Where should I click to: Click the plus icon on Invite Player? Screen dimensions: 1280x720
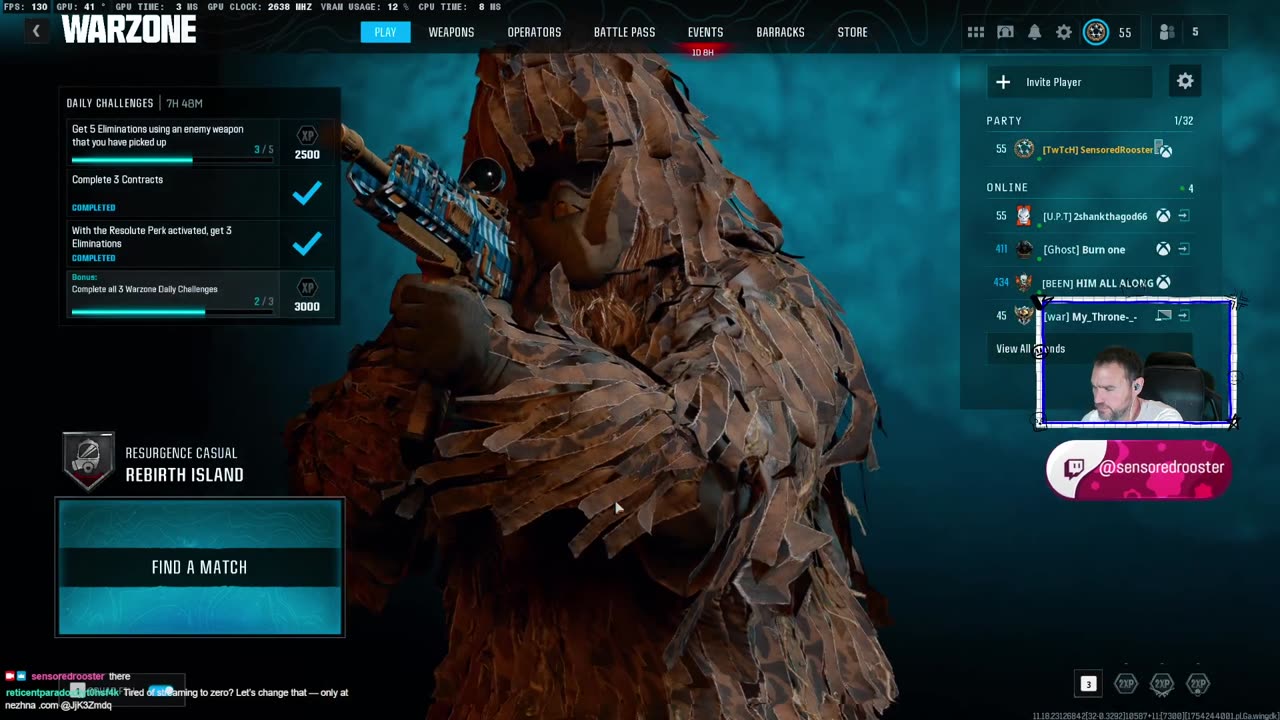coord(1003,82)
